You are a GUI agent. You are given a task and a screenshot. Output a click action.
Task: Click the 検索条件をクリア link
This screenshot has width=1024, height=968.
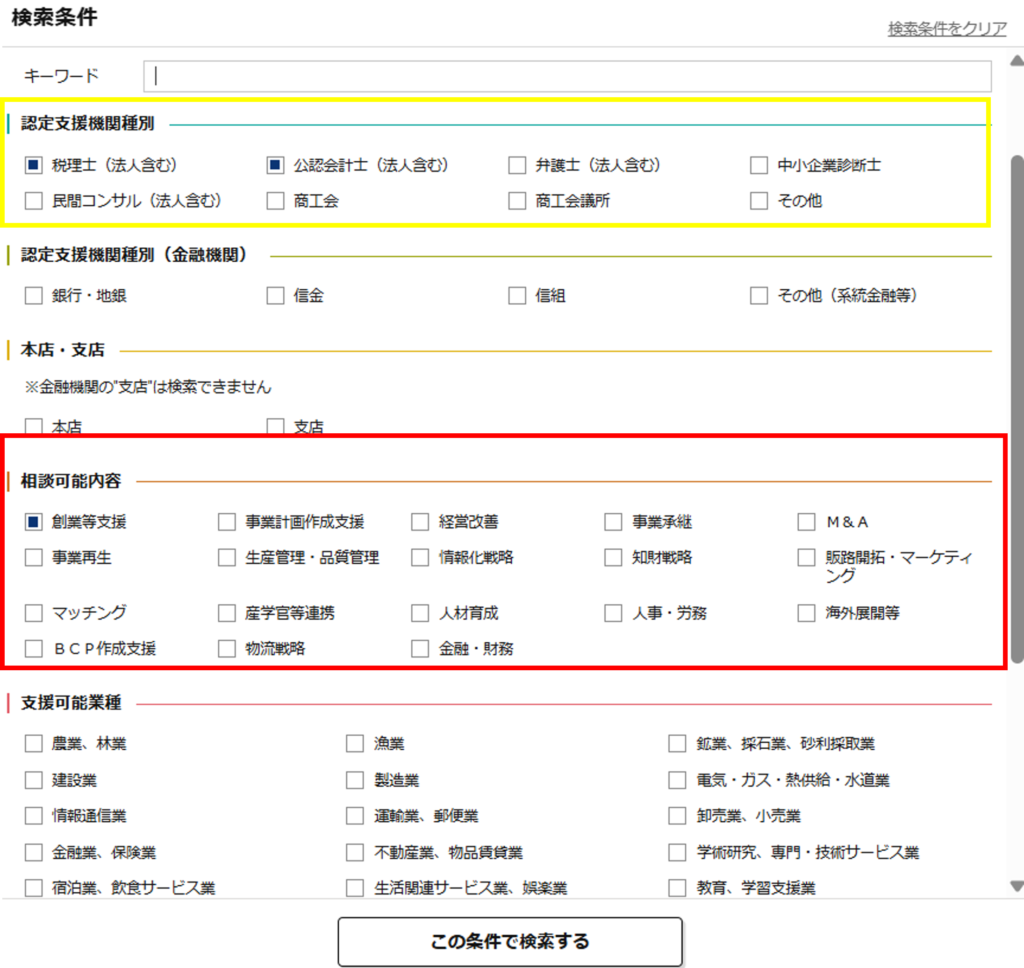pos(946,29)
